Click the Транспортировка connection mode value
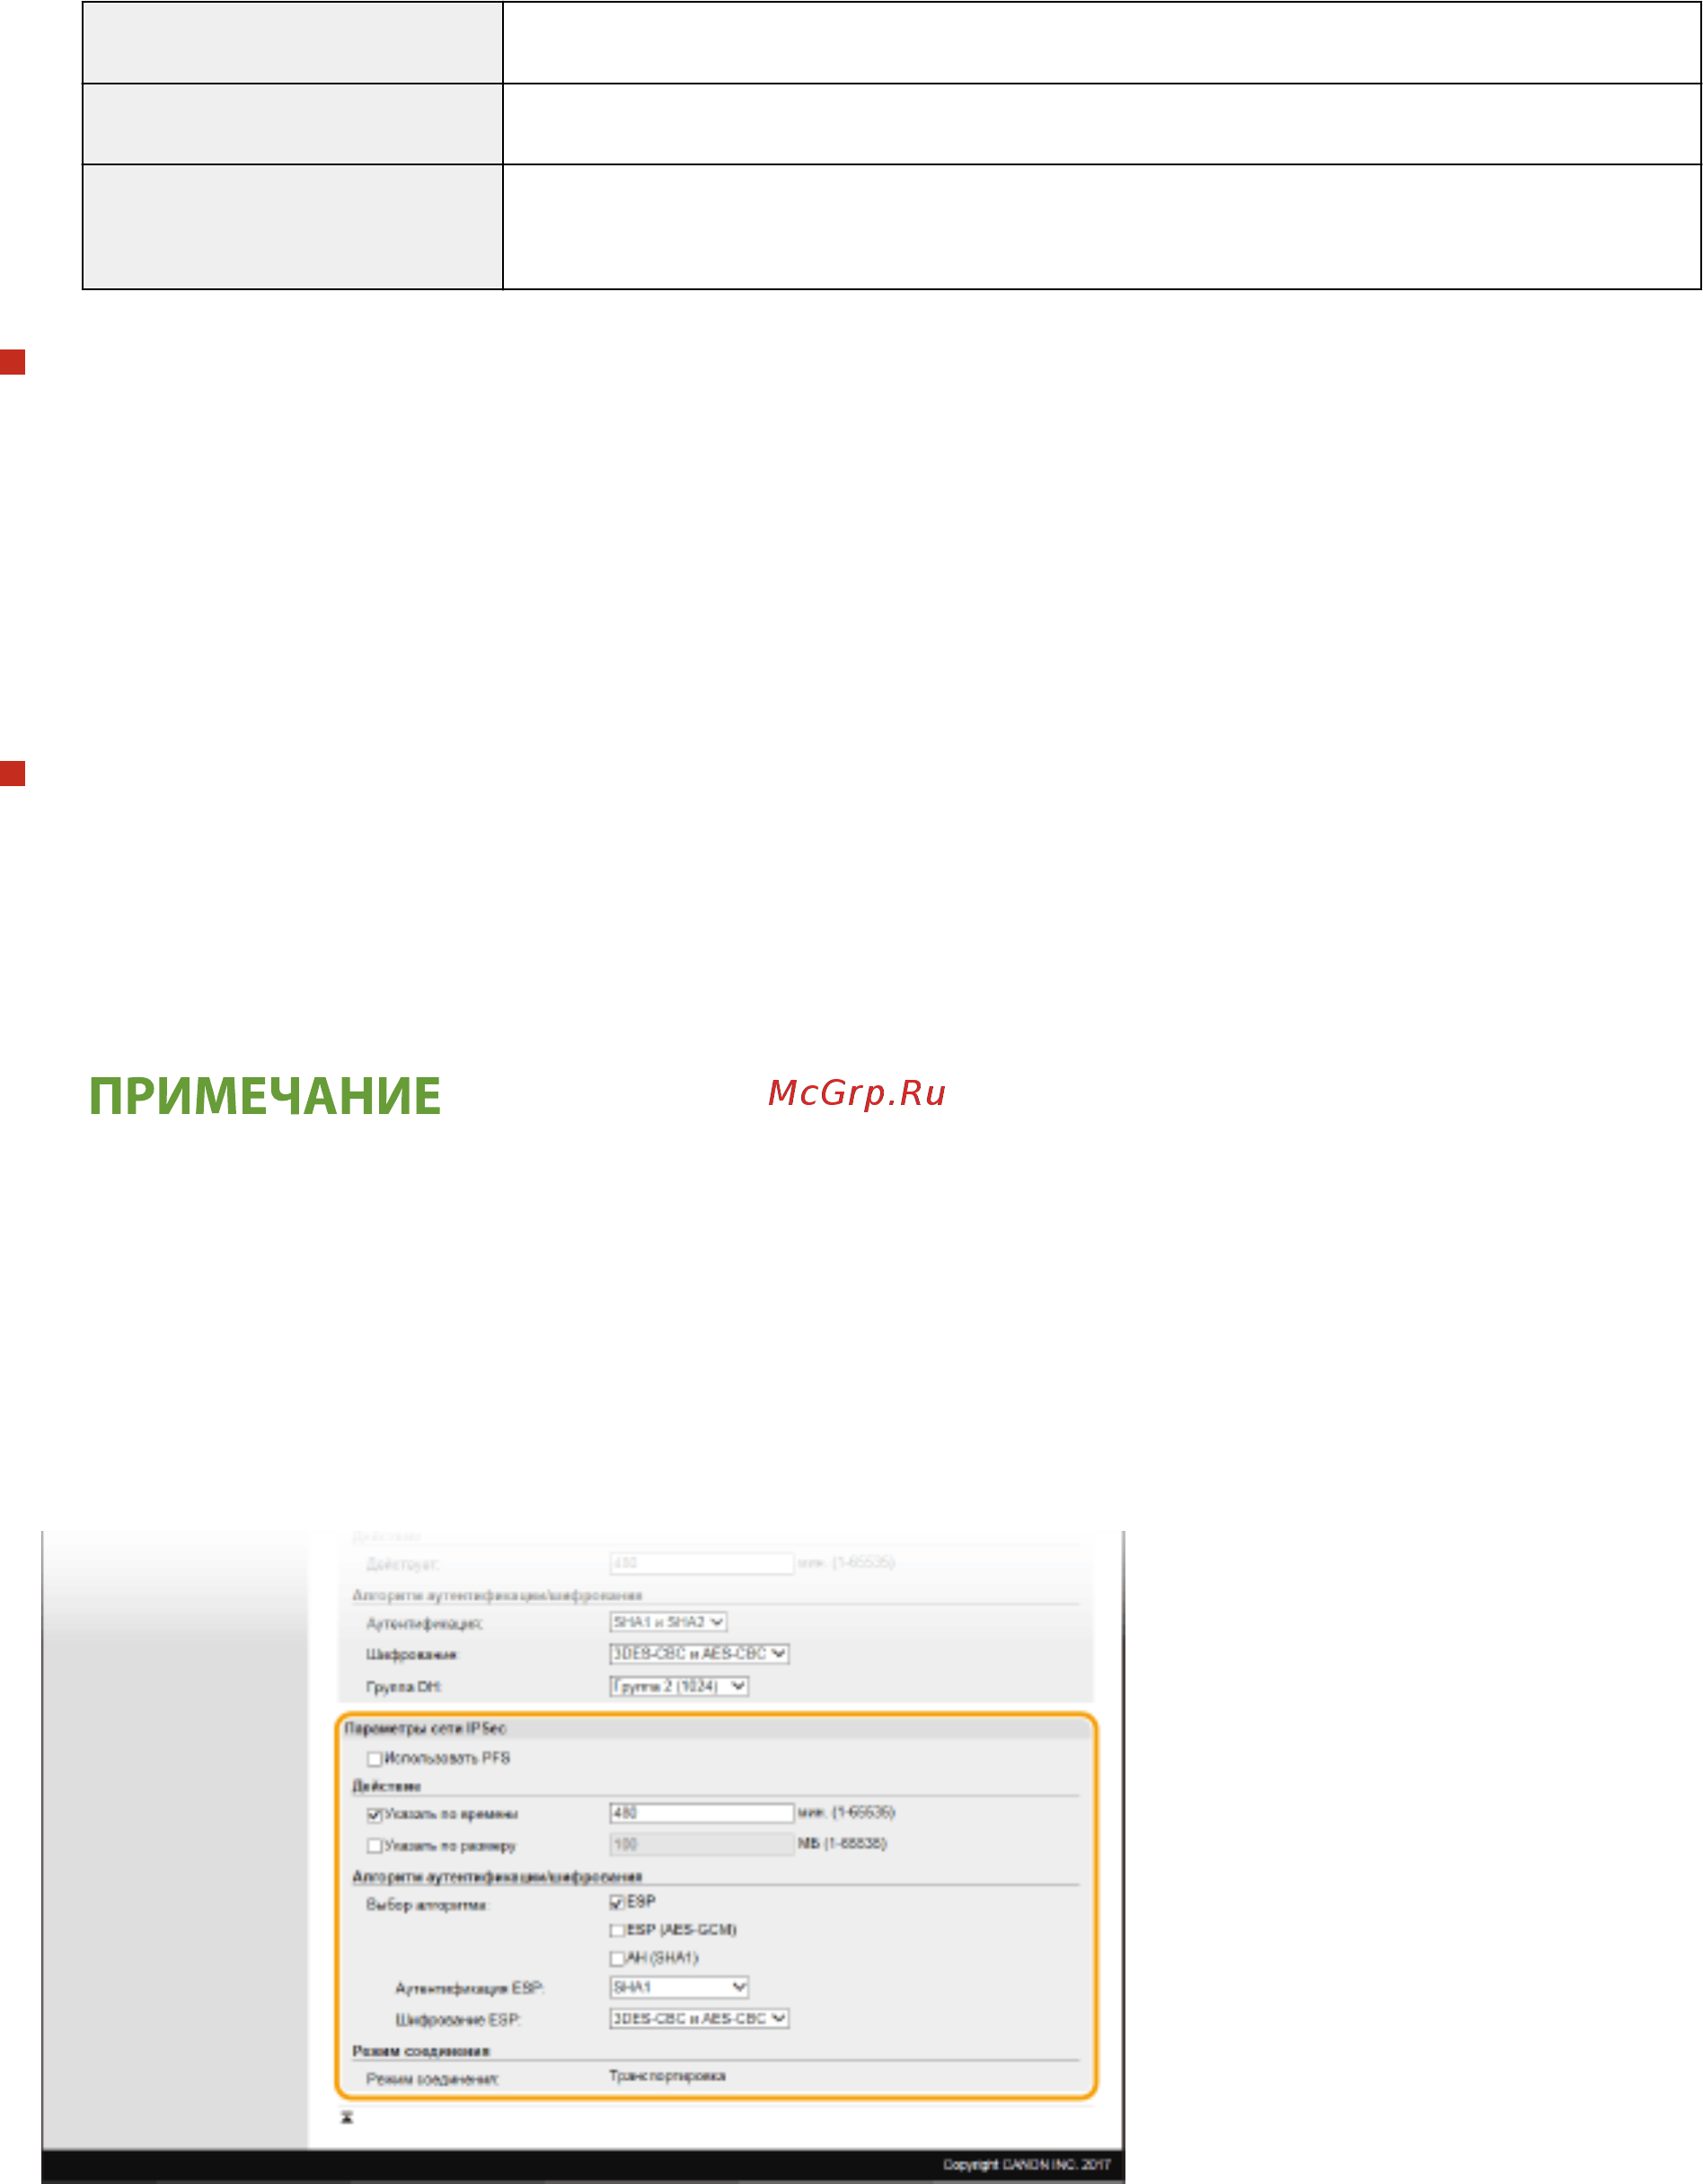 click(x=667, y=2077)
